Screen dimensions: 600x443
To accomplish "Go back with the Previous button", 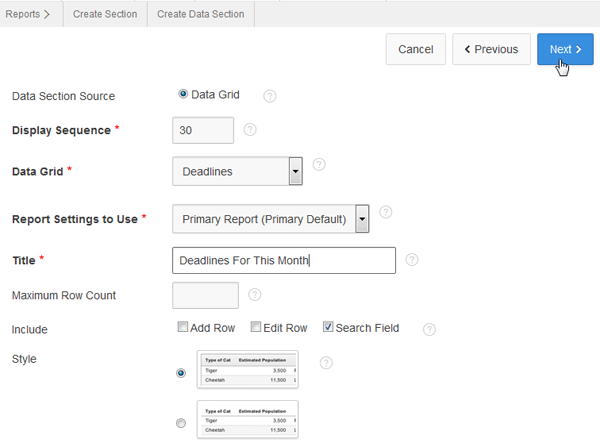I will (490, 49).
